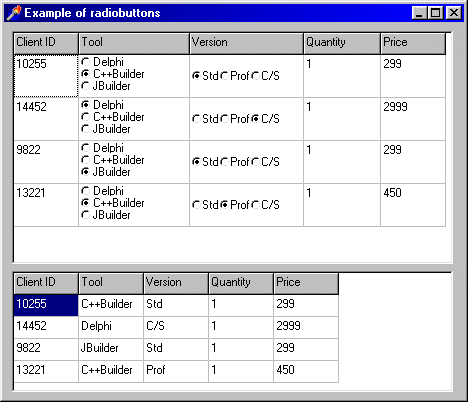Click quantity cell of 10255 in upper grid
The width and height of the screenshot is (468, 402).
pyautogui.click(x=342, y=76)
